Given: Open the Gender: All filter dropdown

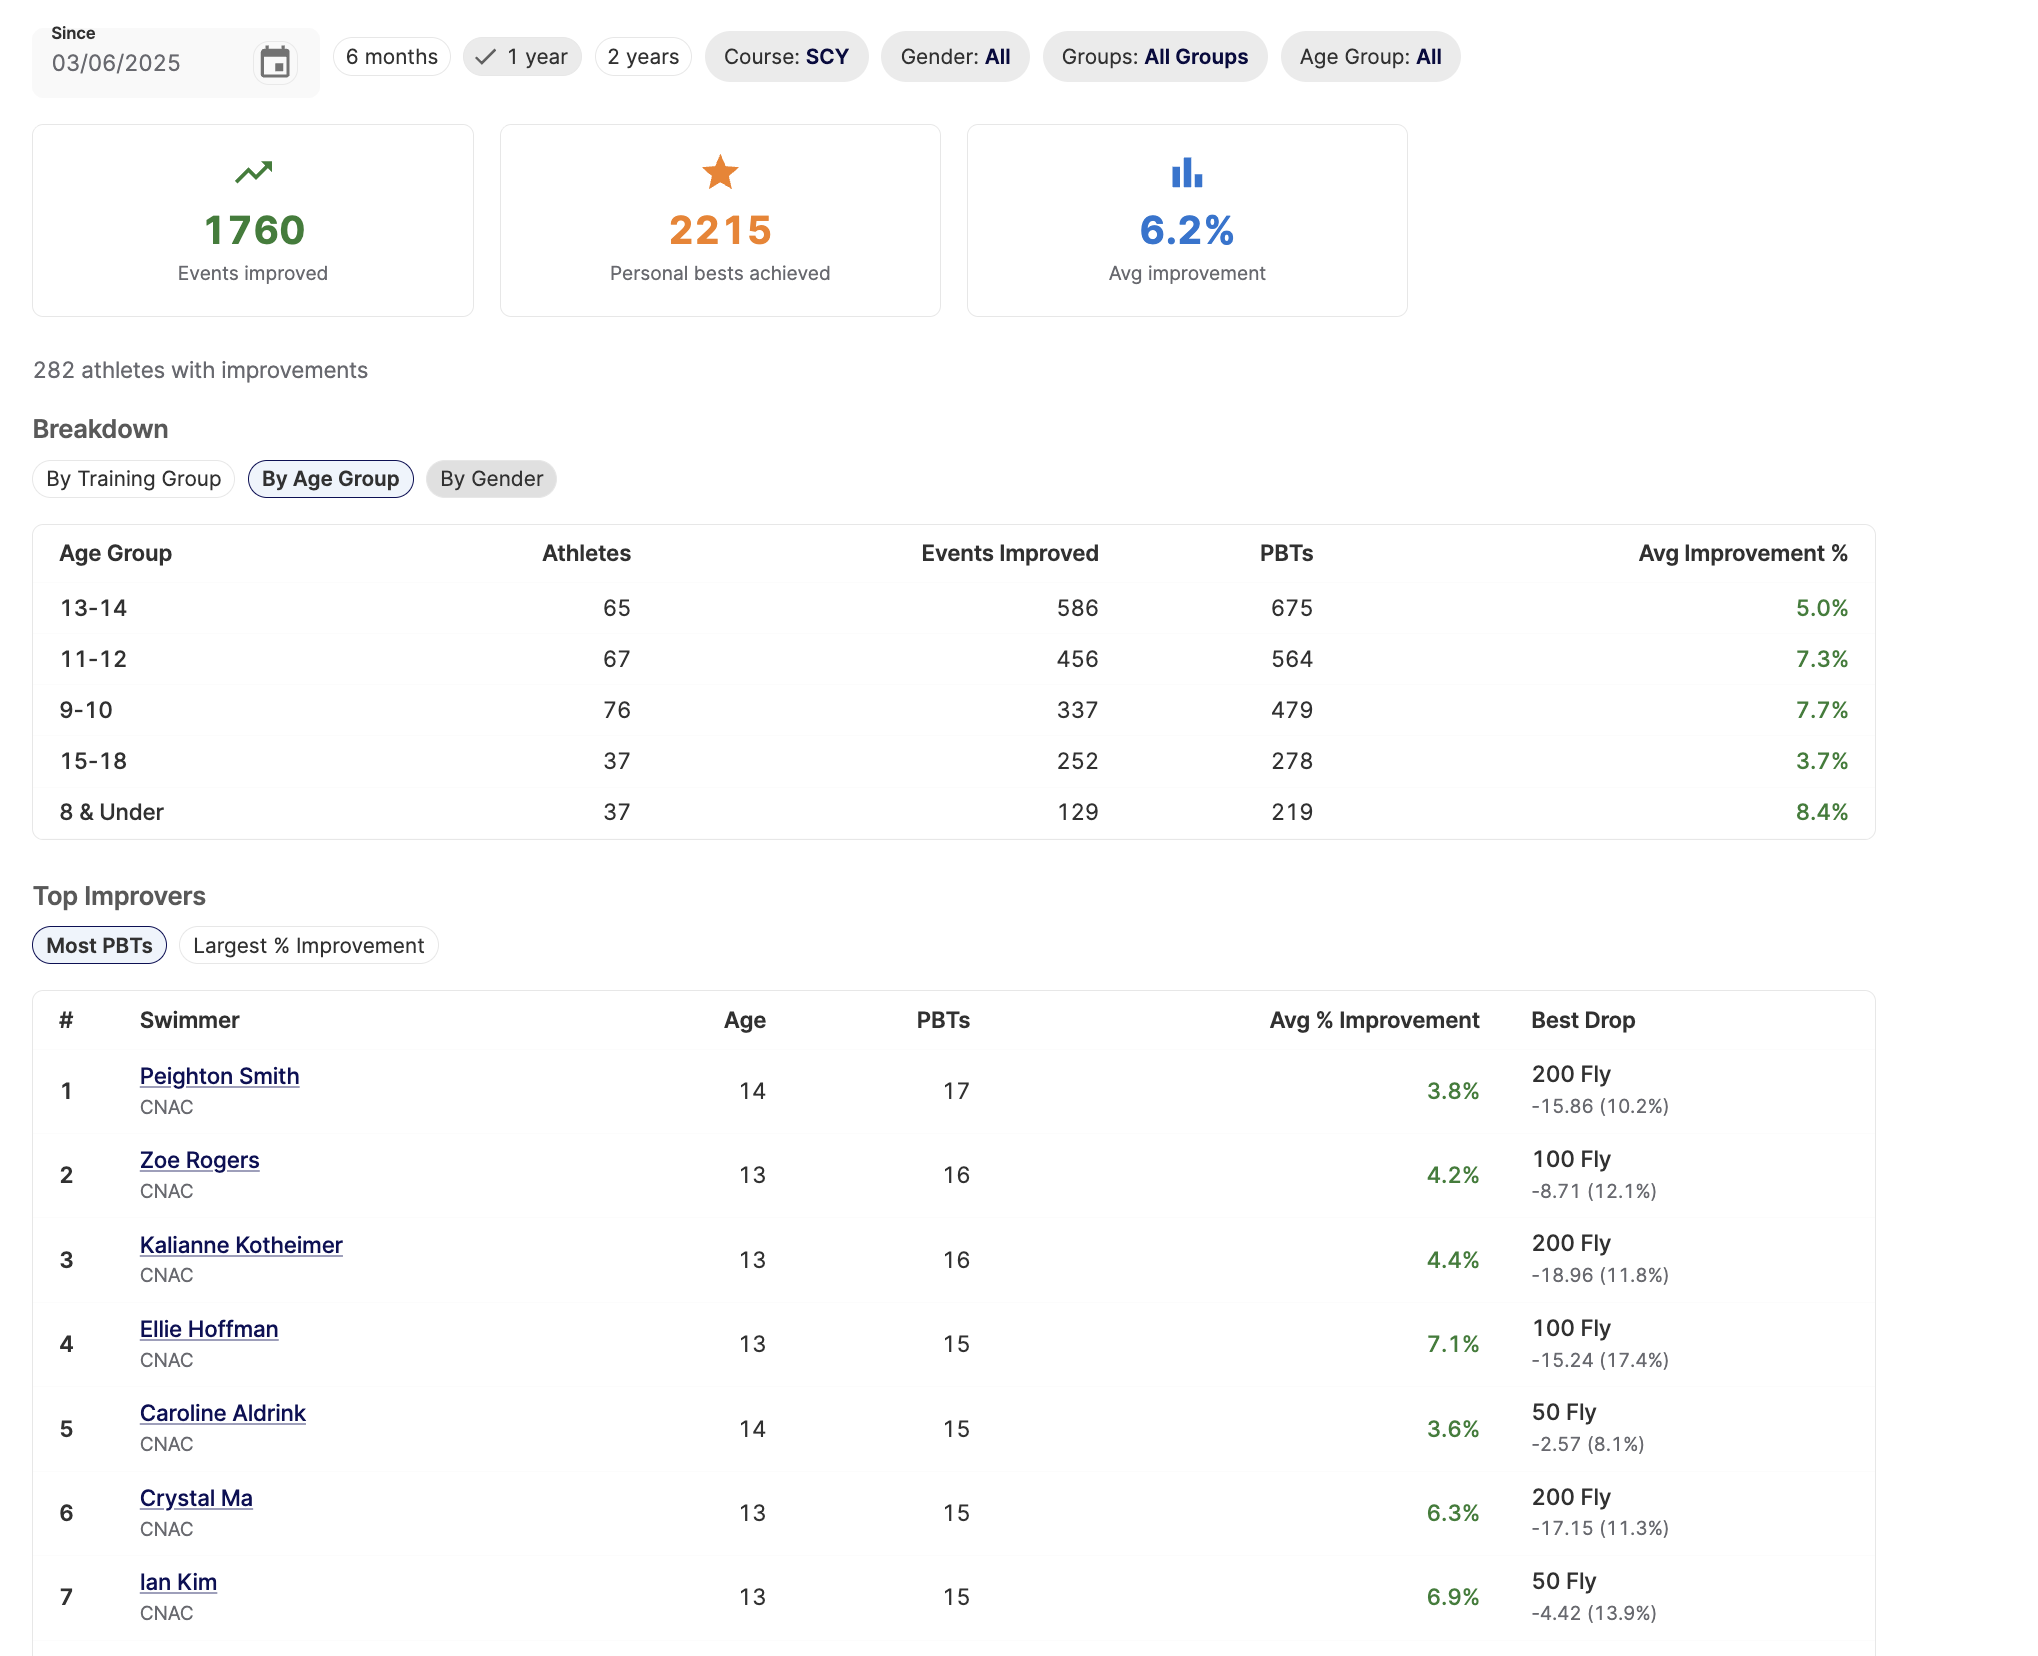Looking at the screenshot, I should 955,57.
